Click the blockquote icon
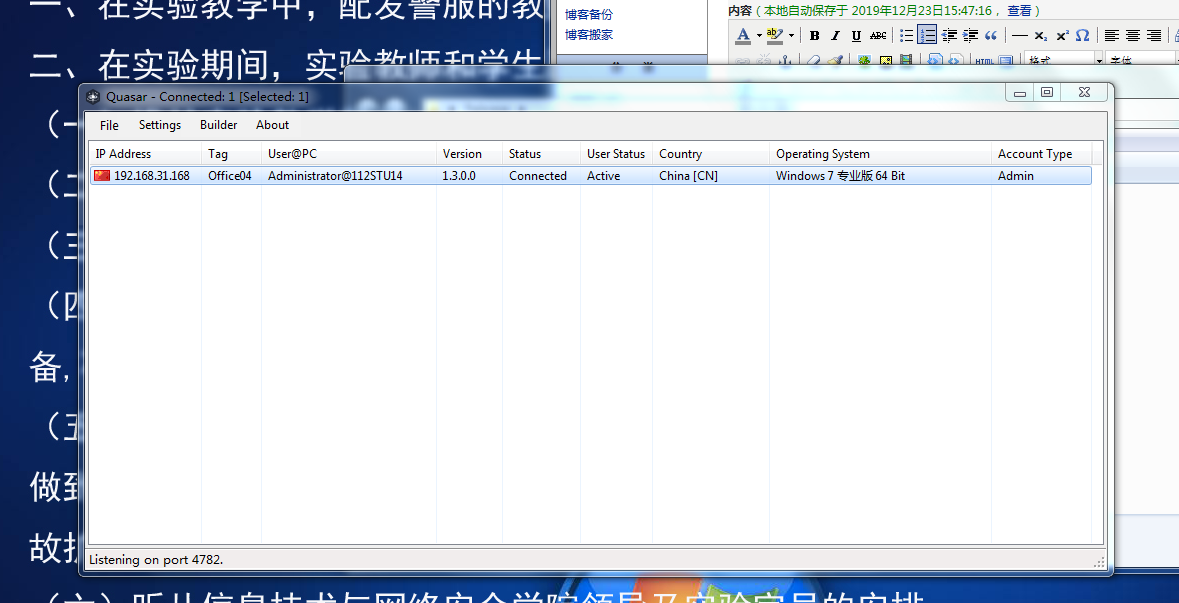This screenshot has width=1179, height=603. click(991, 35)
